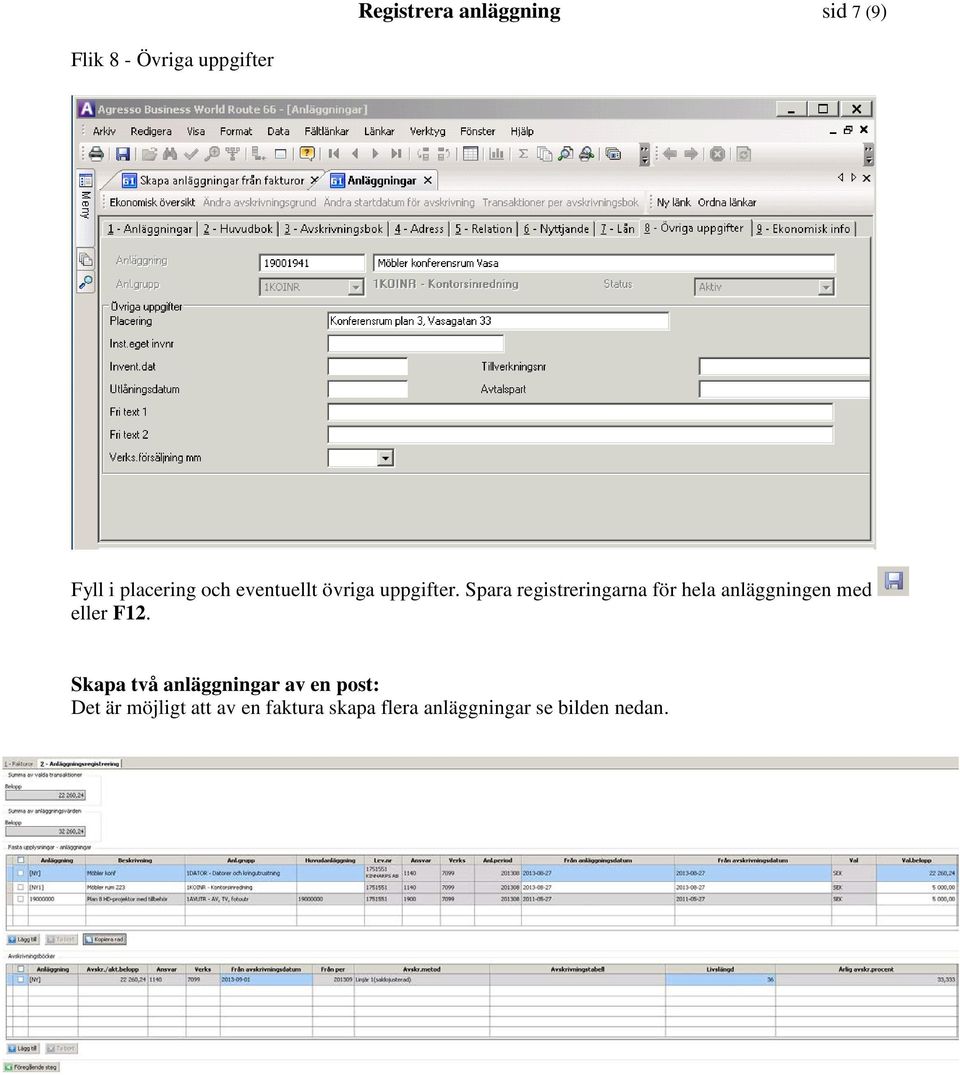The image size is (960, 1075).
Task: Click Lägg till below the anläggningar table
Action: pos(23,939)
